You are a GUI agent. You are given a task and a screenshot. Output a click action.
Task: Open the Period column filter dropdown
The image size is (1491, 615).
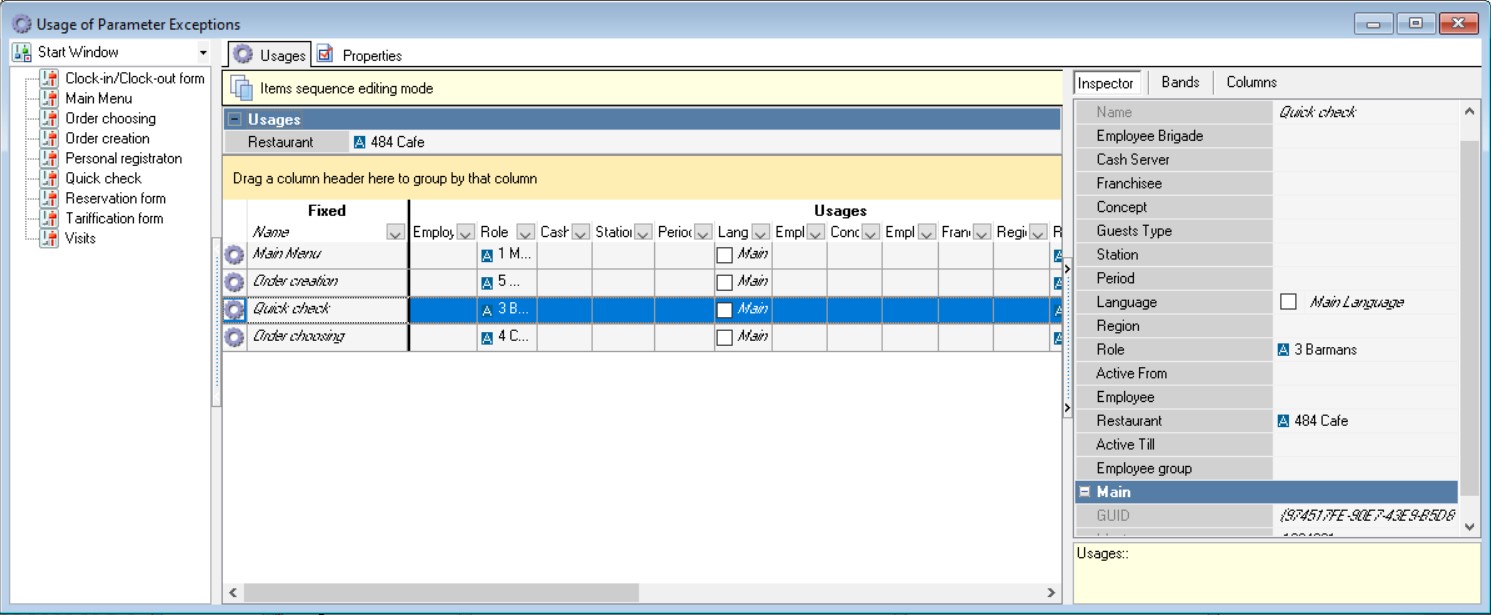[x=702, y=233]
